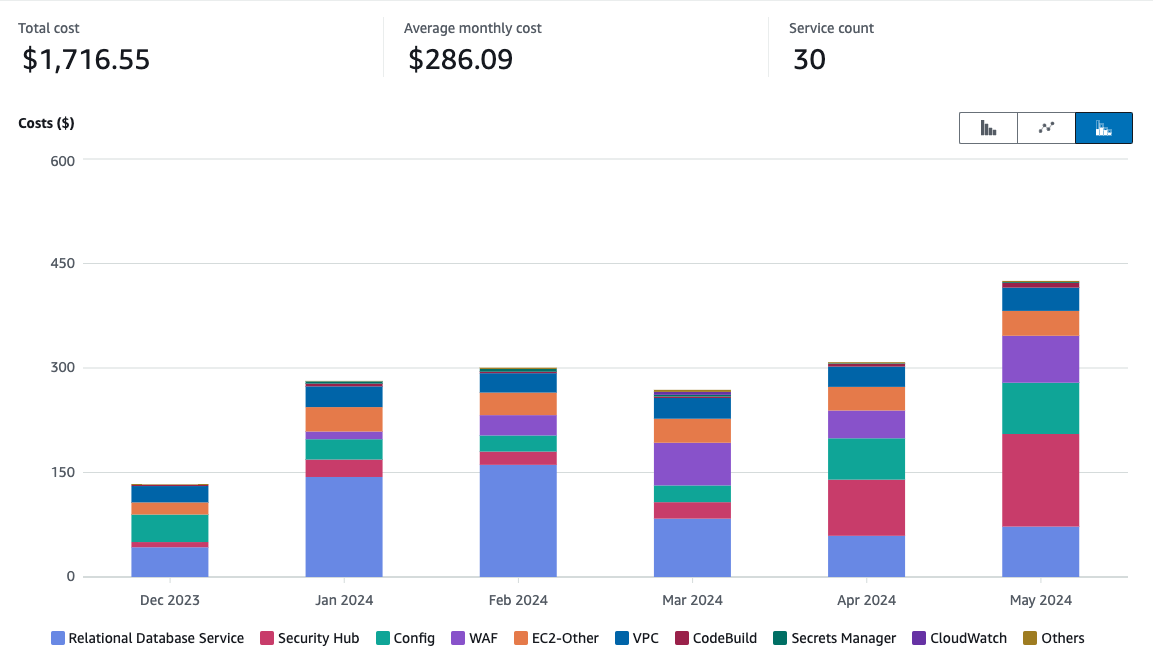
Task: Click the purple WAF segment in Mar 2024 bar
Action: tap(692, 464)
